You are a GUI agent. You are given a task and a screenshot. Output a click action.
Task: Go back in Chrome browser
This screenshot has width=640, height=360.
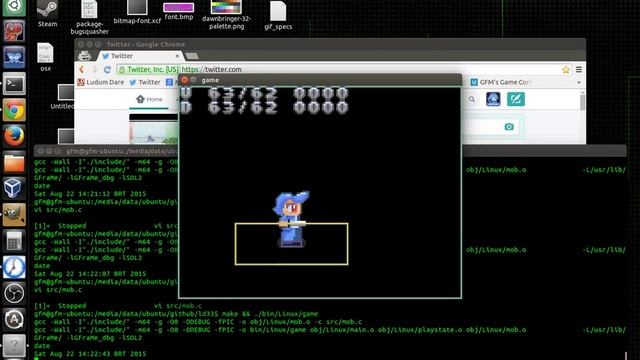[82, 69]
